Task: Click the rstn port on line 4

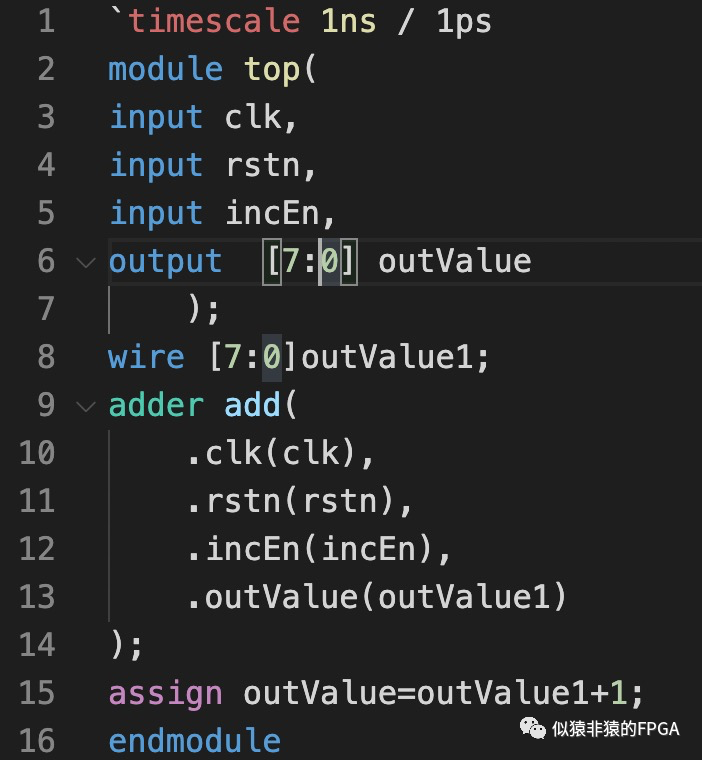Action: point(263,165)
